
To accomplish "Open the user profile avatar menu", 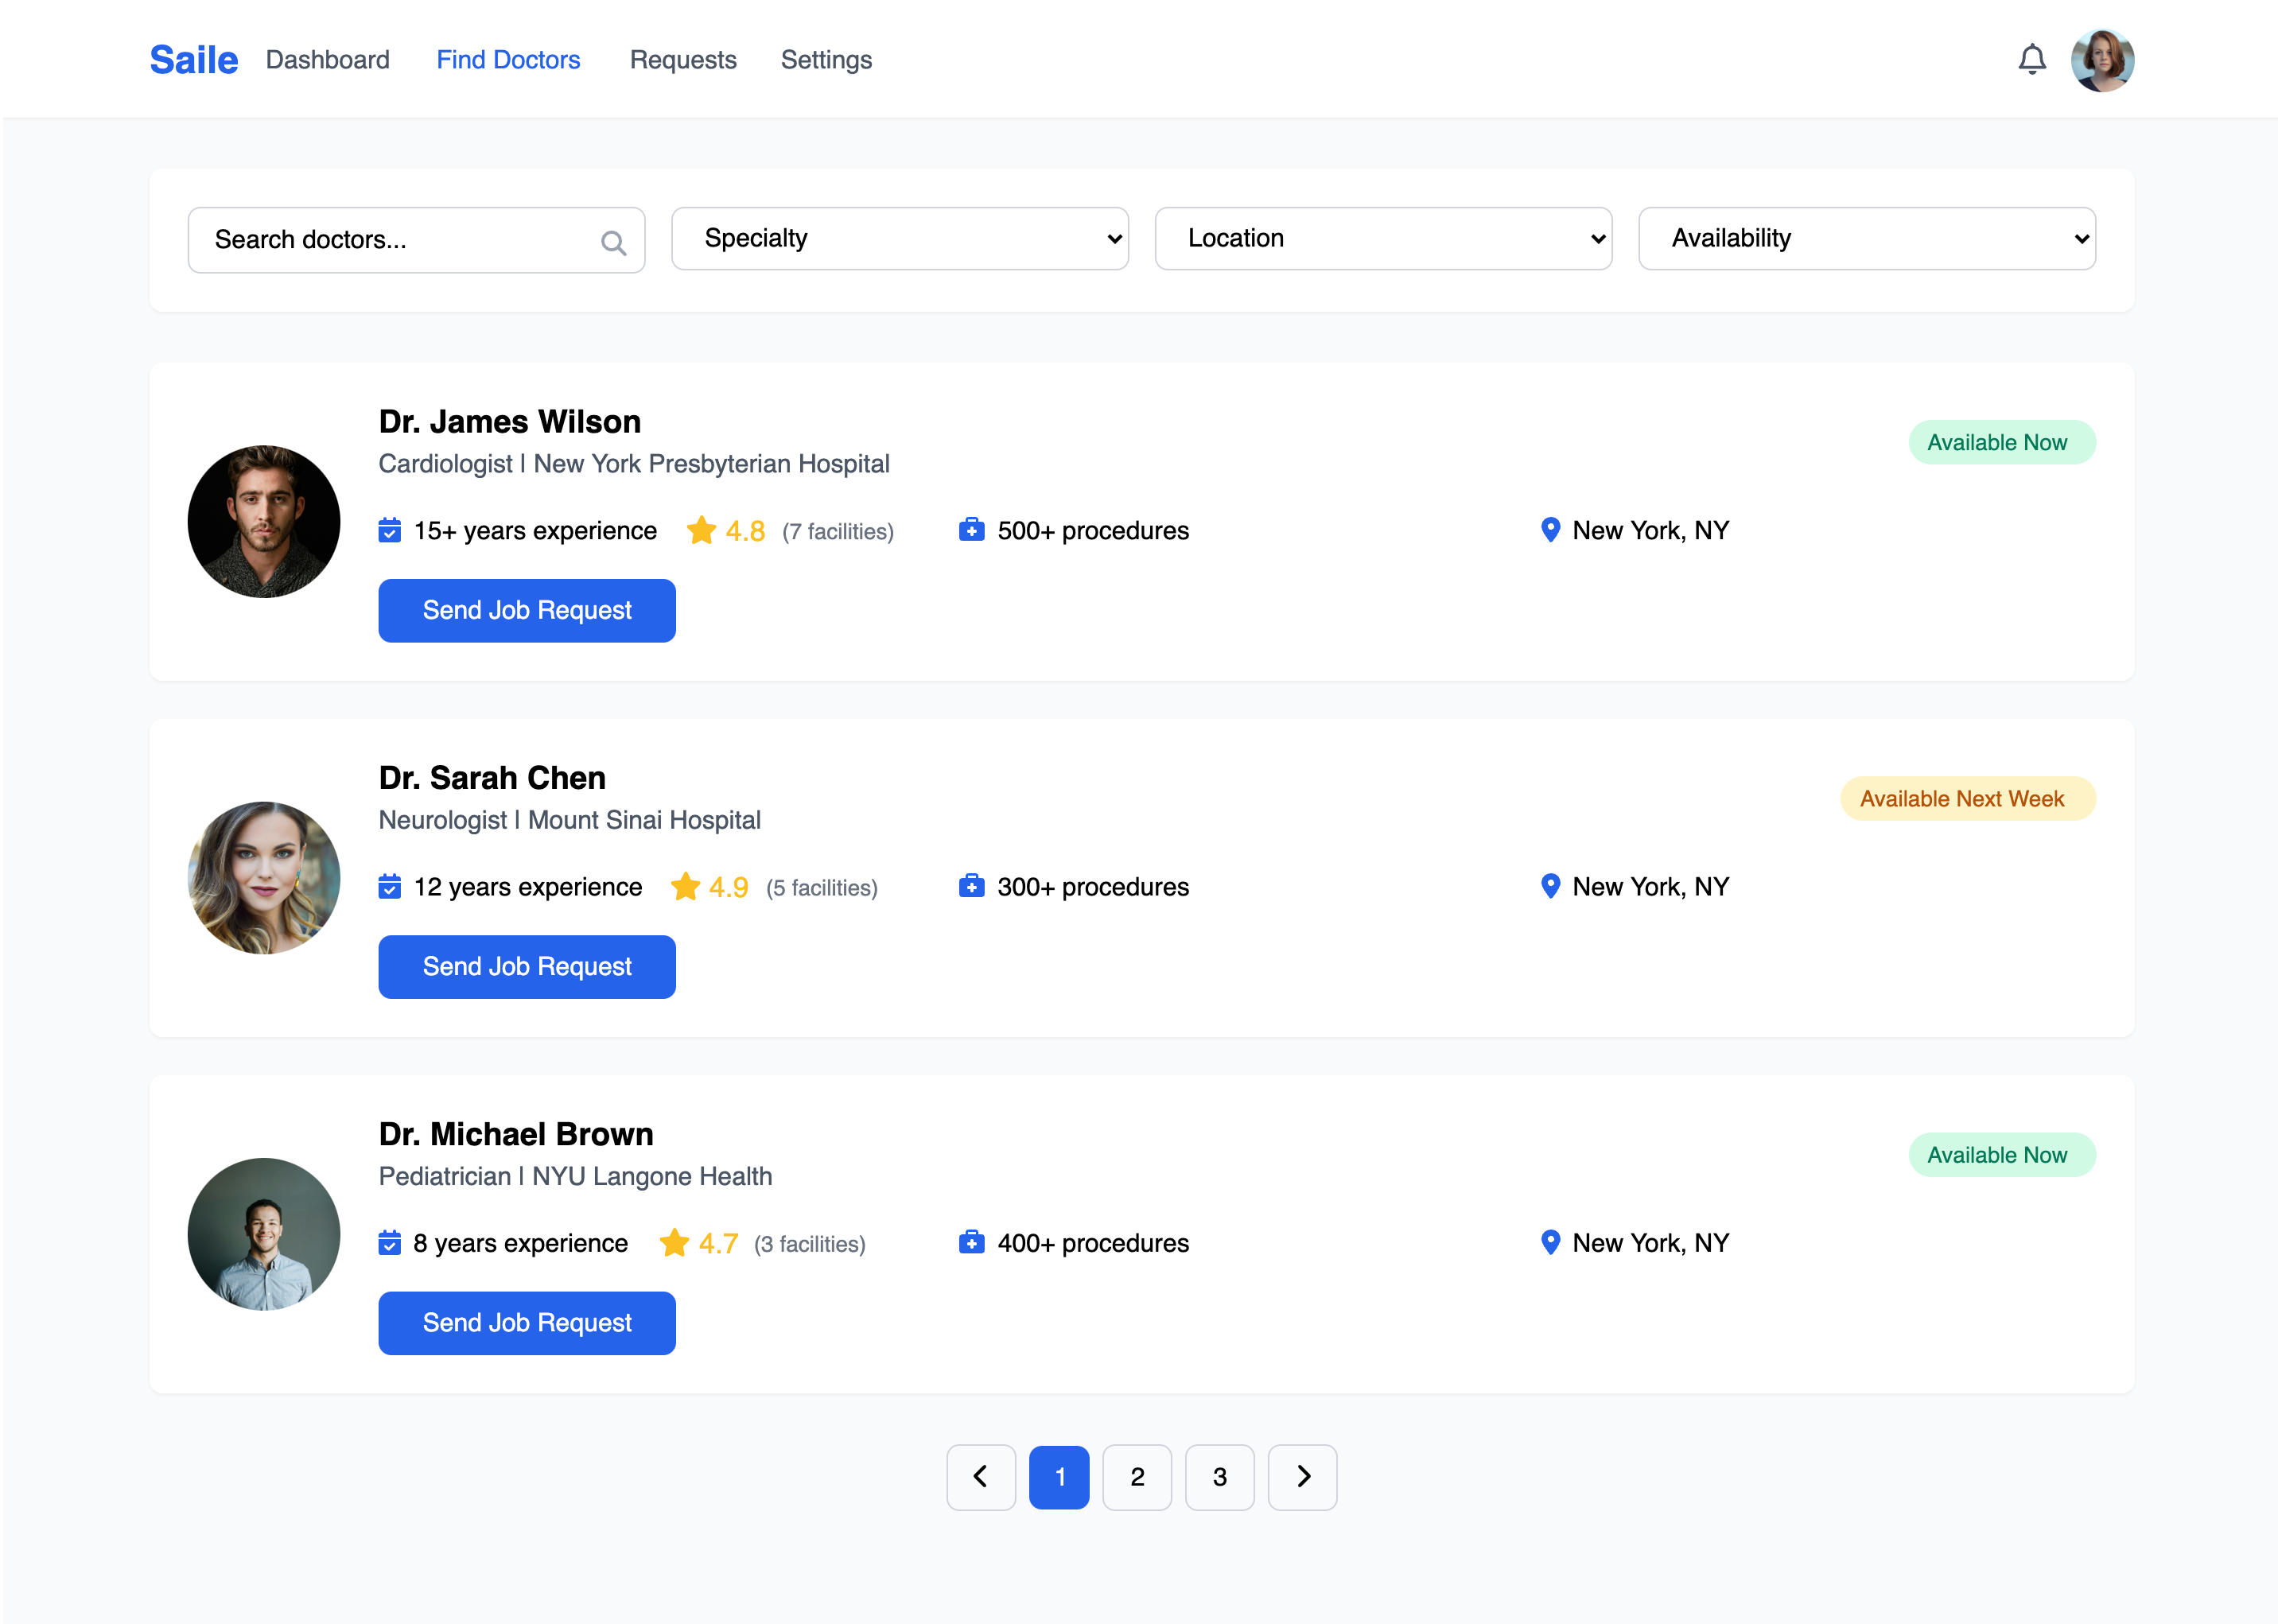I will pyautogui.click(x=2102, y=60).
